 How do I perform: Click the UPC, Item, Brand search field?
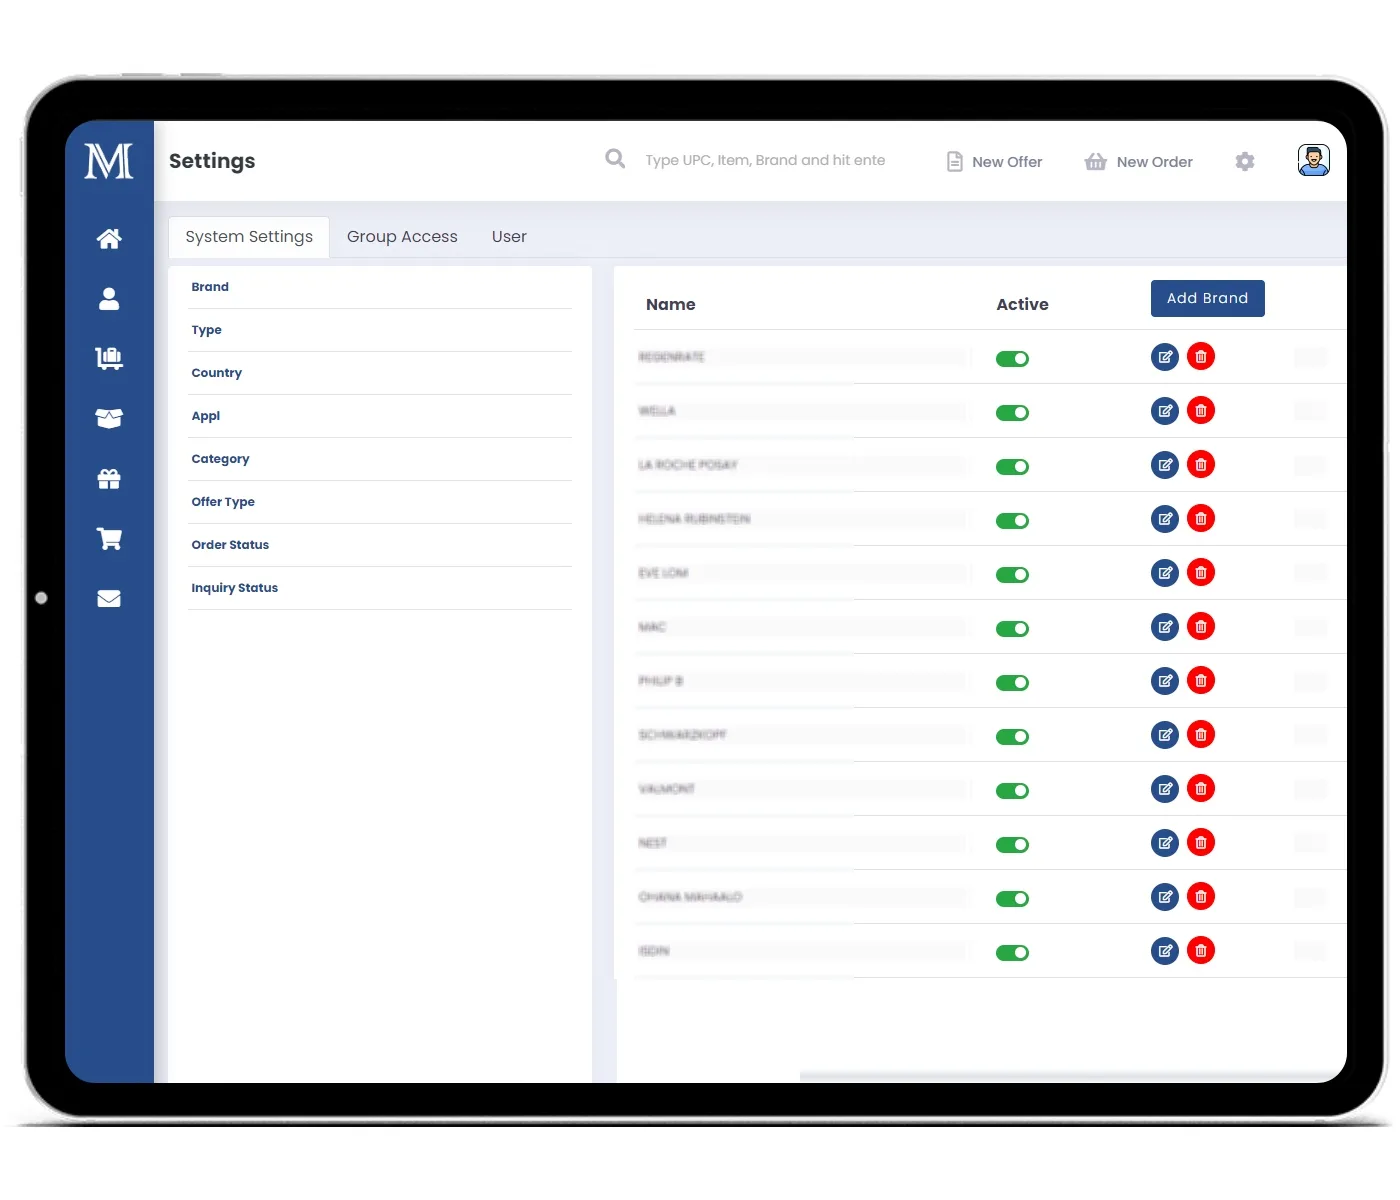coord(765,160)
